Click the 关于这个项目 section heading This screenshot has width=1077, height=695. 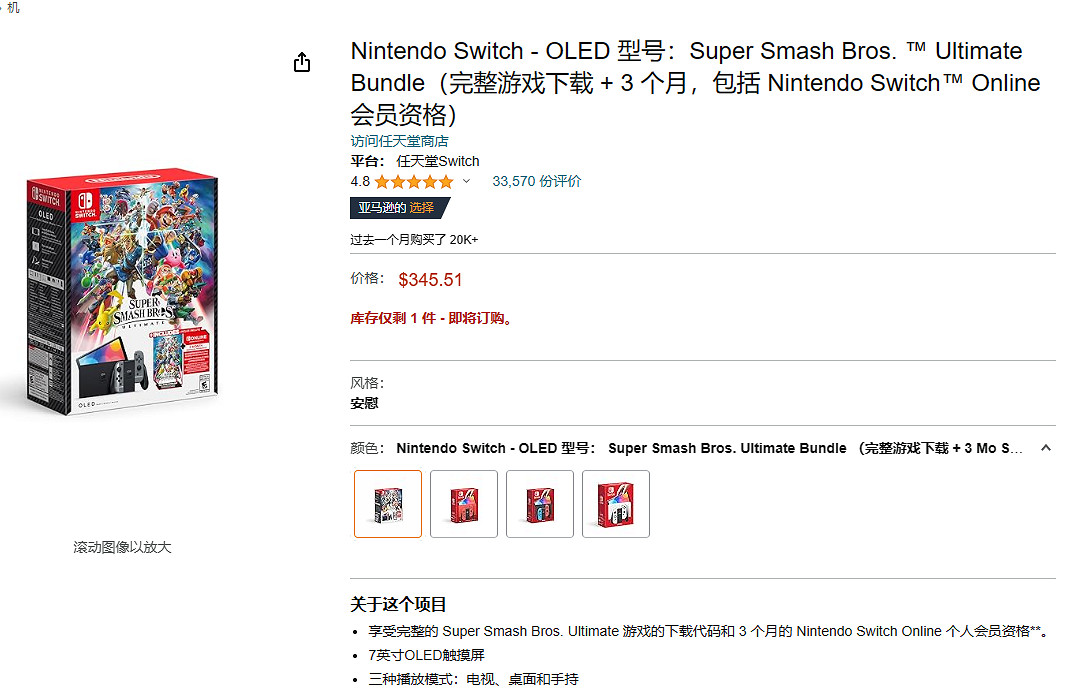click(x=398, y=604)
